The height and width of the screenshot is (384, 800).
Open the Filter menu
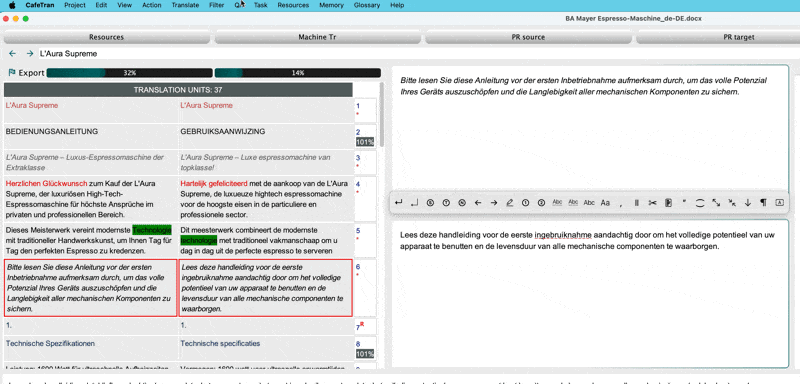[216, 5]
